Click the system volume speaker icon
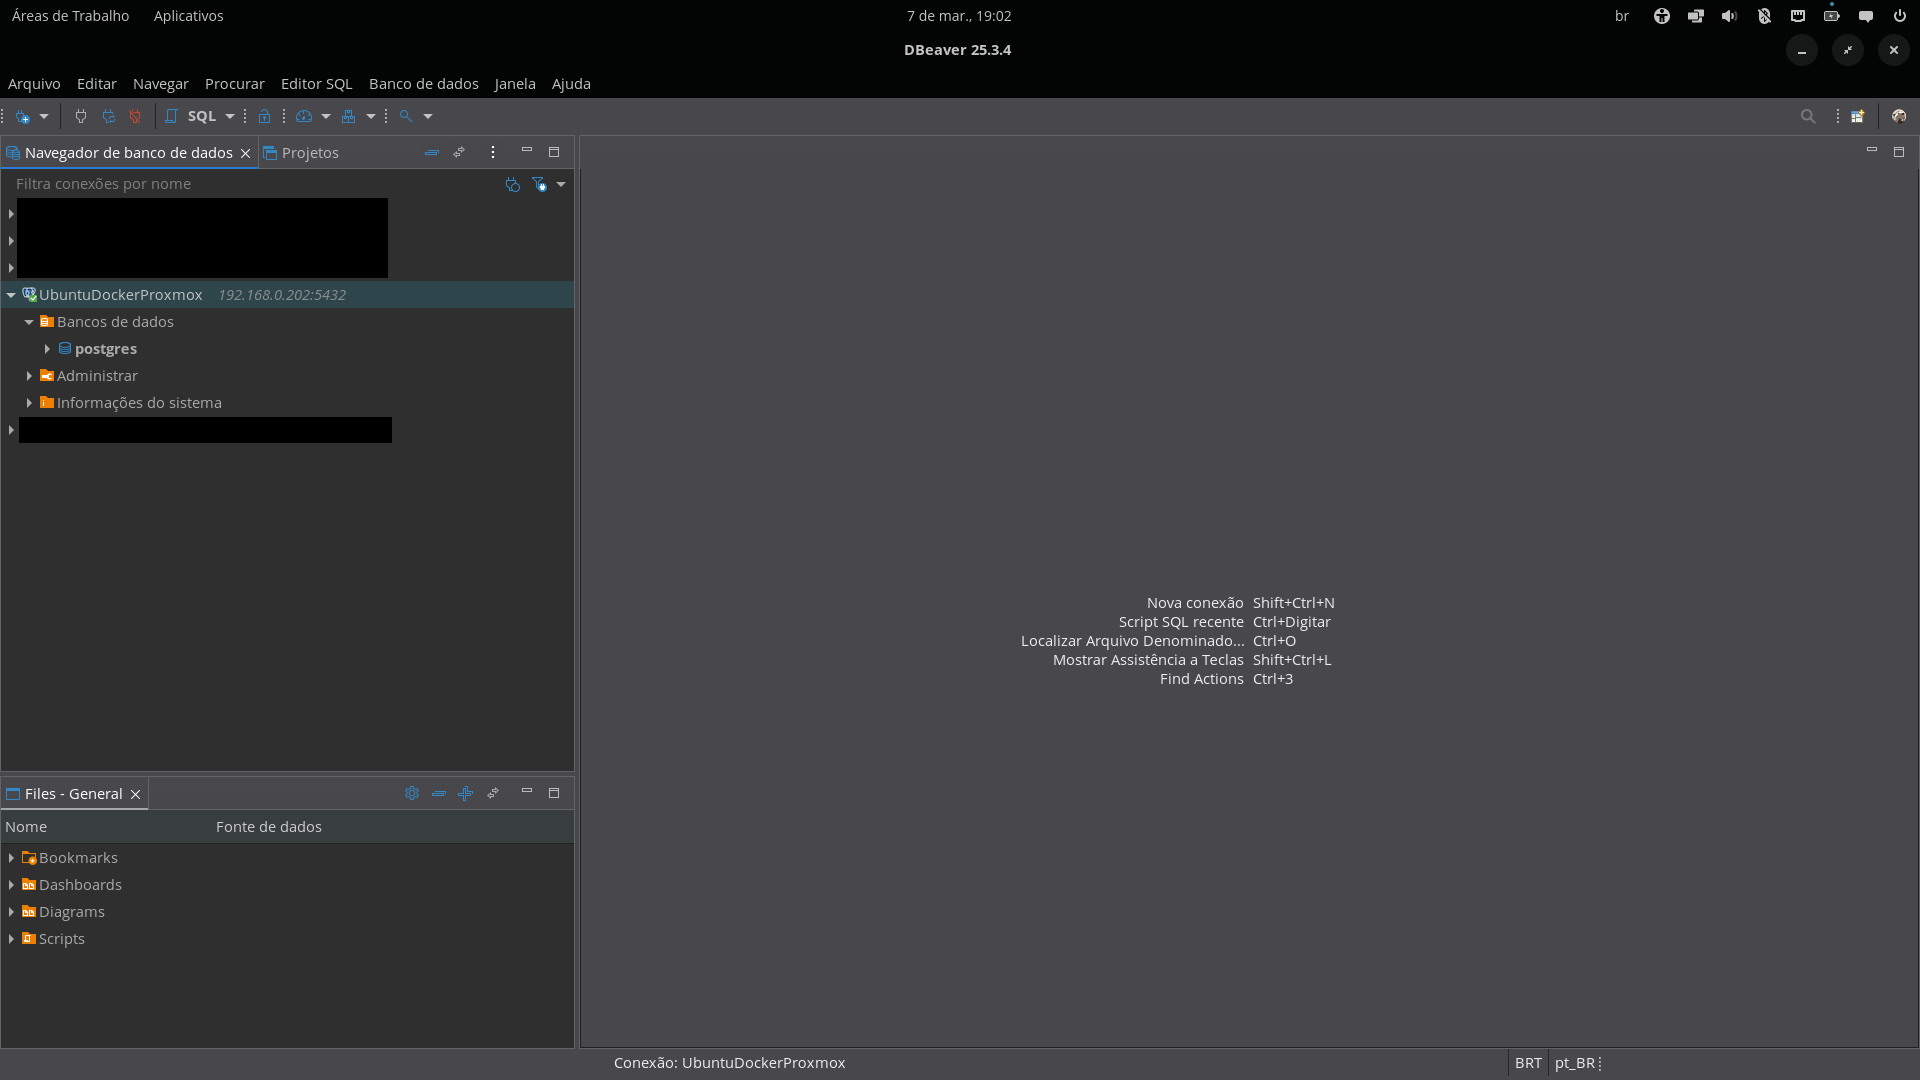This screenshot has height=1080, width=1920. pyautogui.click(x=1729, y=16)
